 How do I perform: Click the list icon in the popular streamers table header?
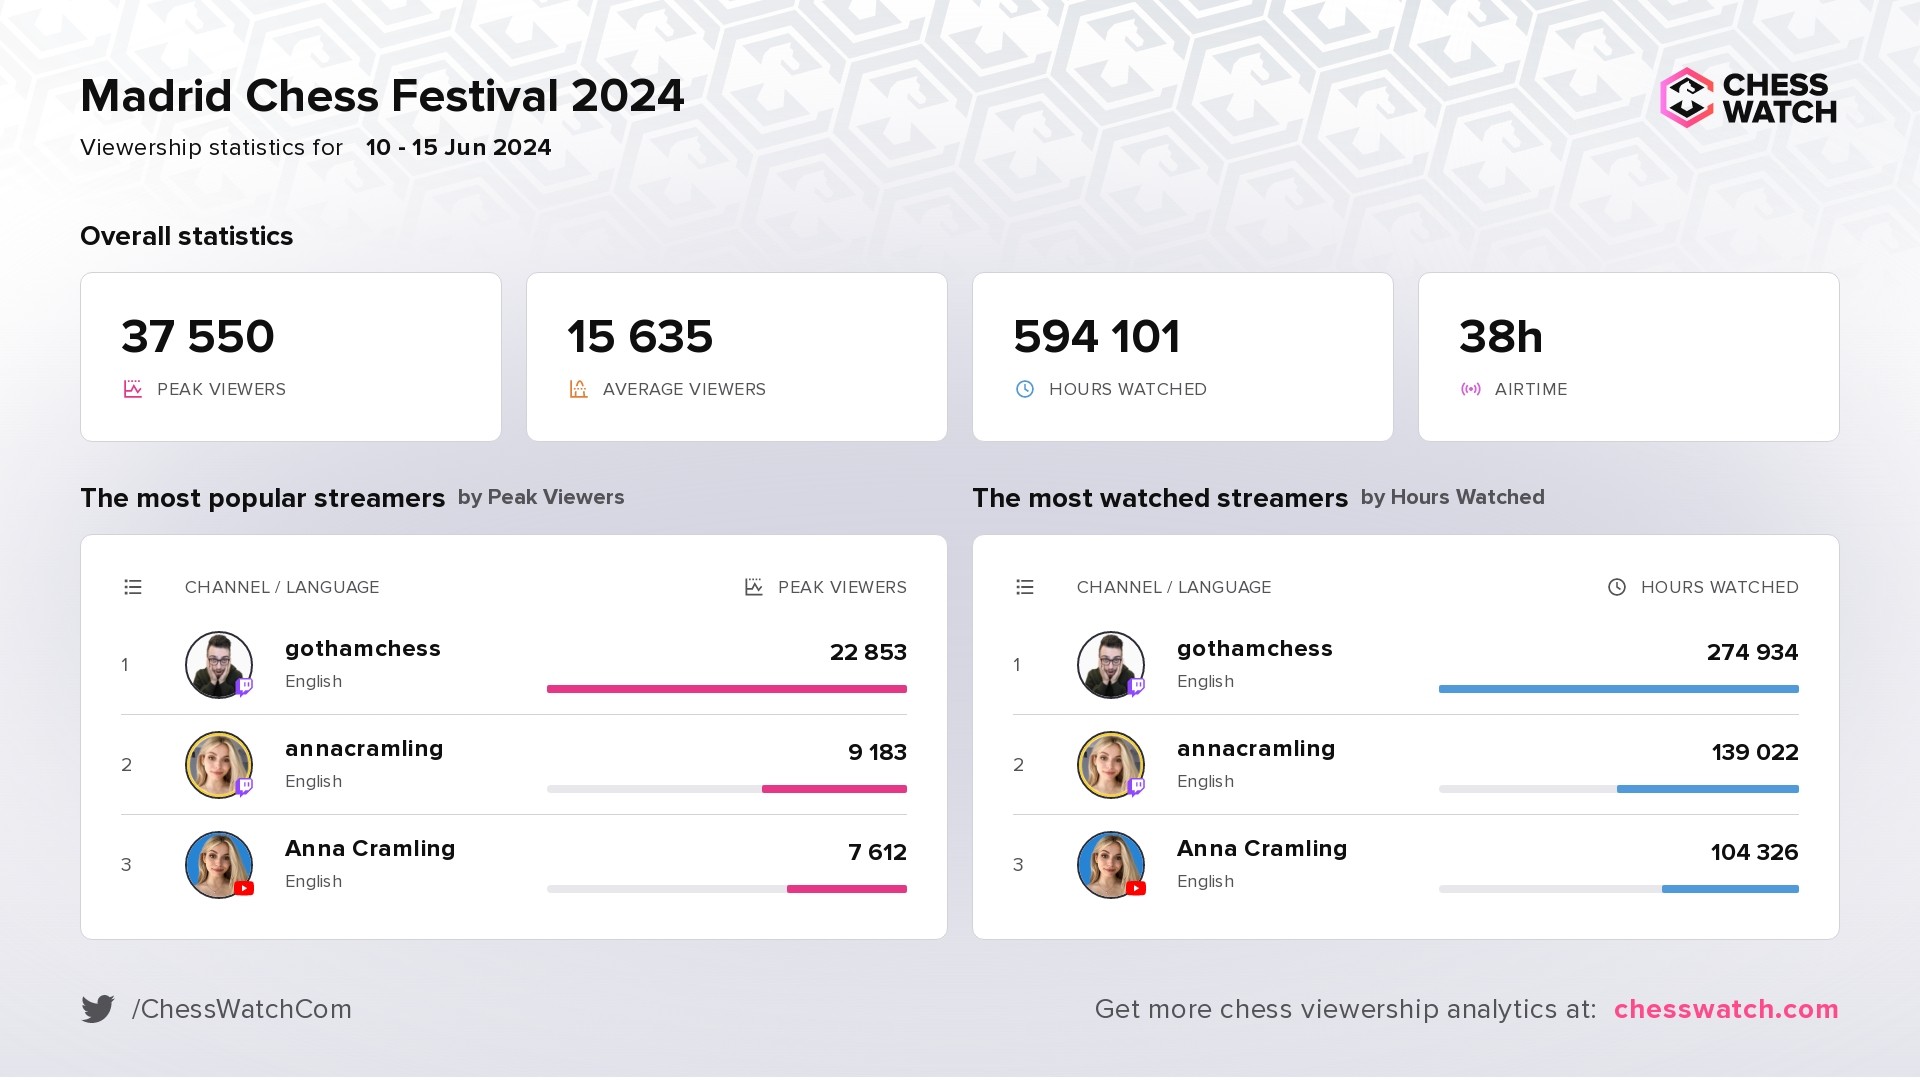[132, 587]
